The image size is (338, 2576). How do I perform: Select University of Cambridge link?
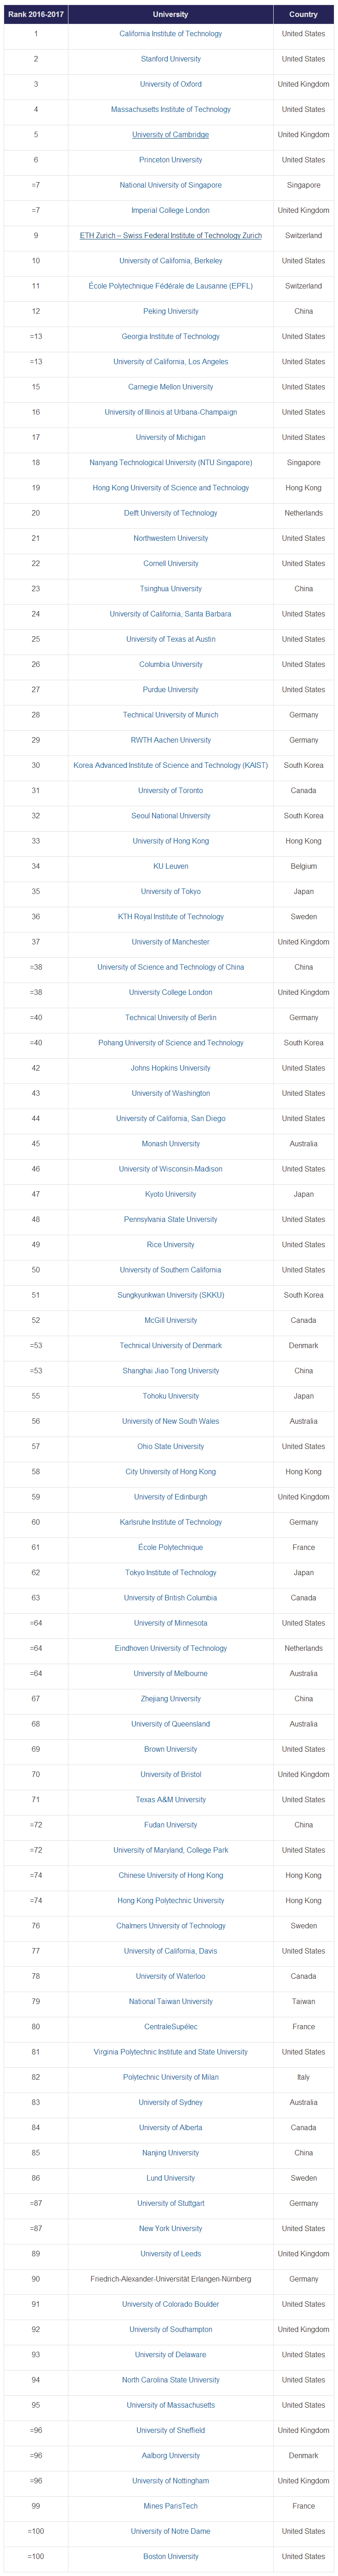coord(170,135)
